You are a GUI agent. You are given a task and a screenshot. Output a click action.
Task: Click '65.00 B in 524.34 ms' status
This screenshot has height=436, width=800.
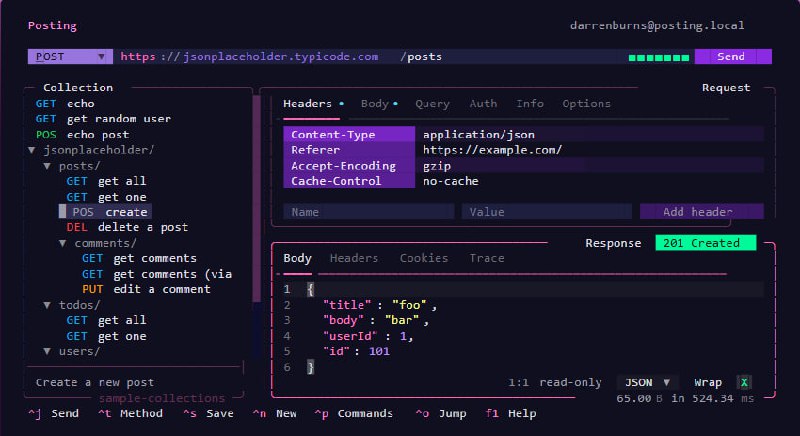(x=685, y=398)
